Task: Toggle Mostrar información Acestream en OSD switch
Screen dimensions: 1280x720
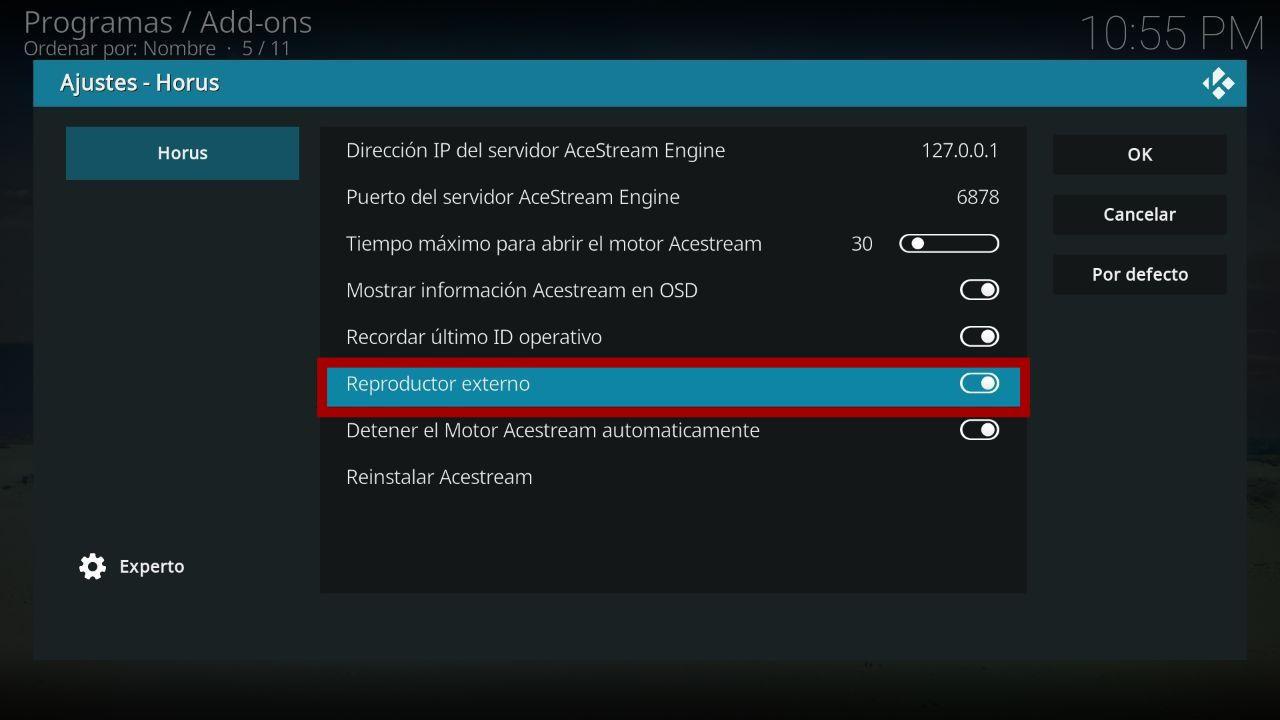Action: [x=979, y=290]
